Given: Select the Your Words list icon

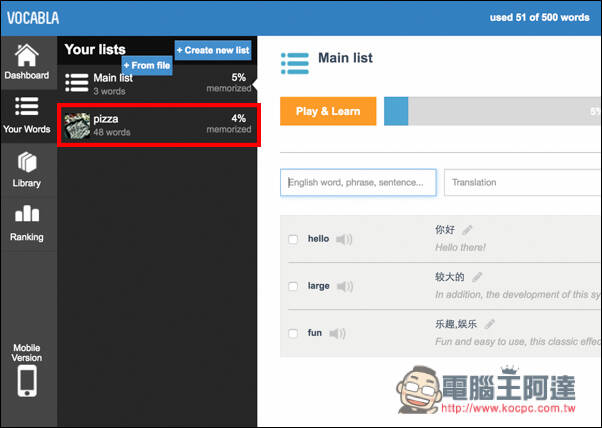Looking at the screenshot, I should pos(26,106).
